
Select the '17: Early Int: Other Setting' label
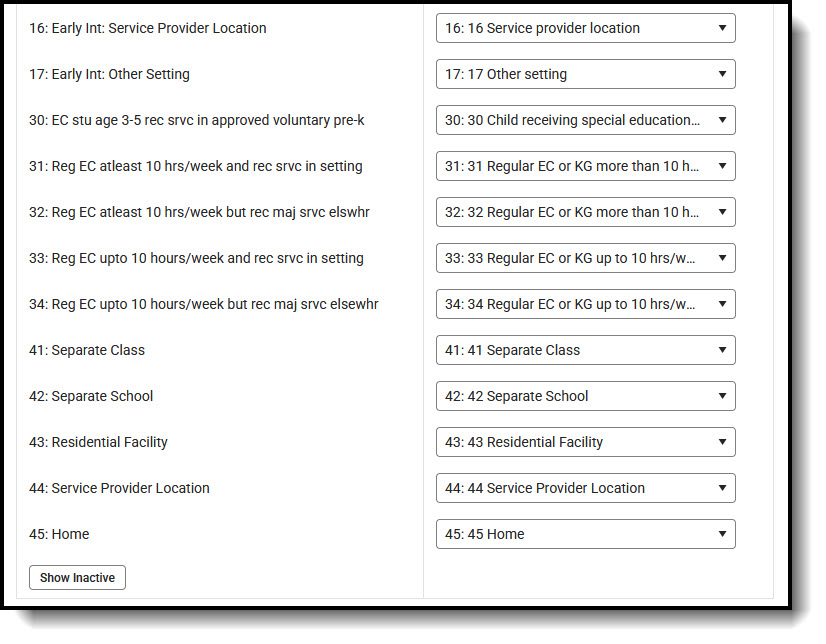(x=109, y=74)
